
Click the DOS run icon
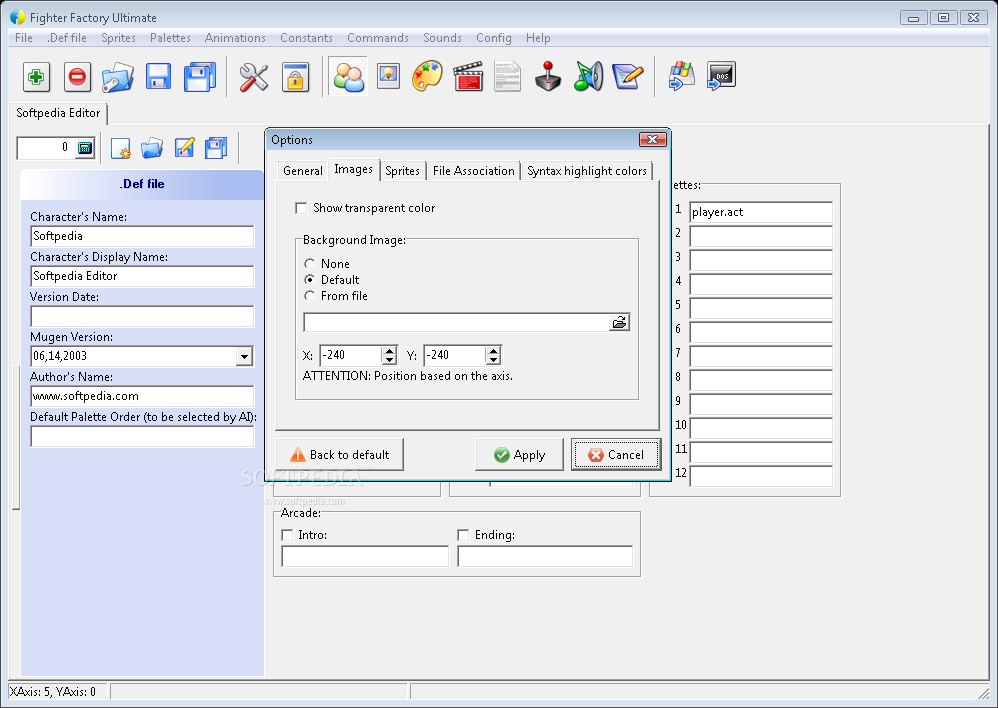721,76
